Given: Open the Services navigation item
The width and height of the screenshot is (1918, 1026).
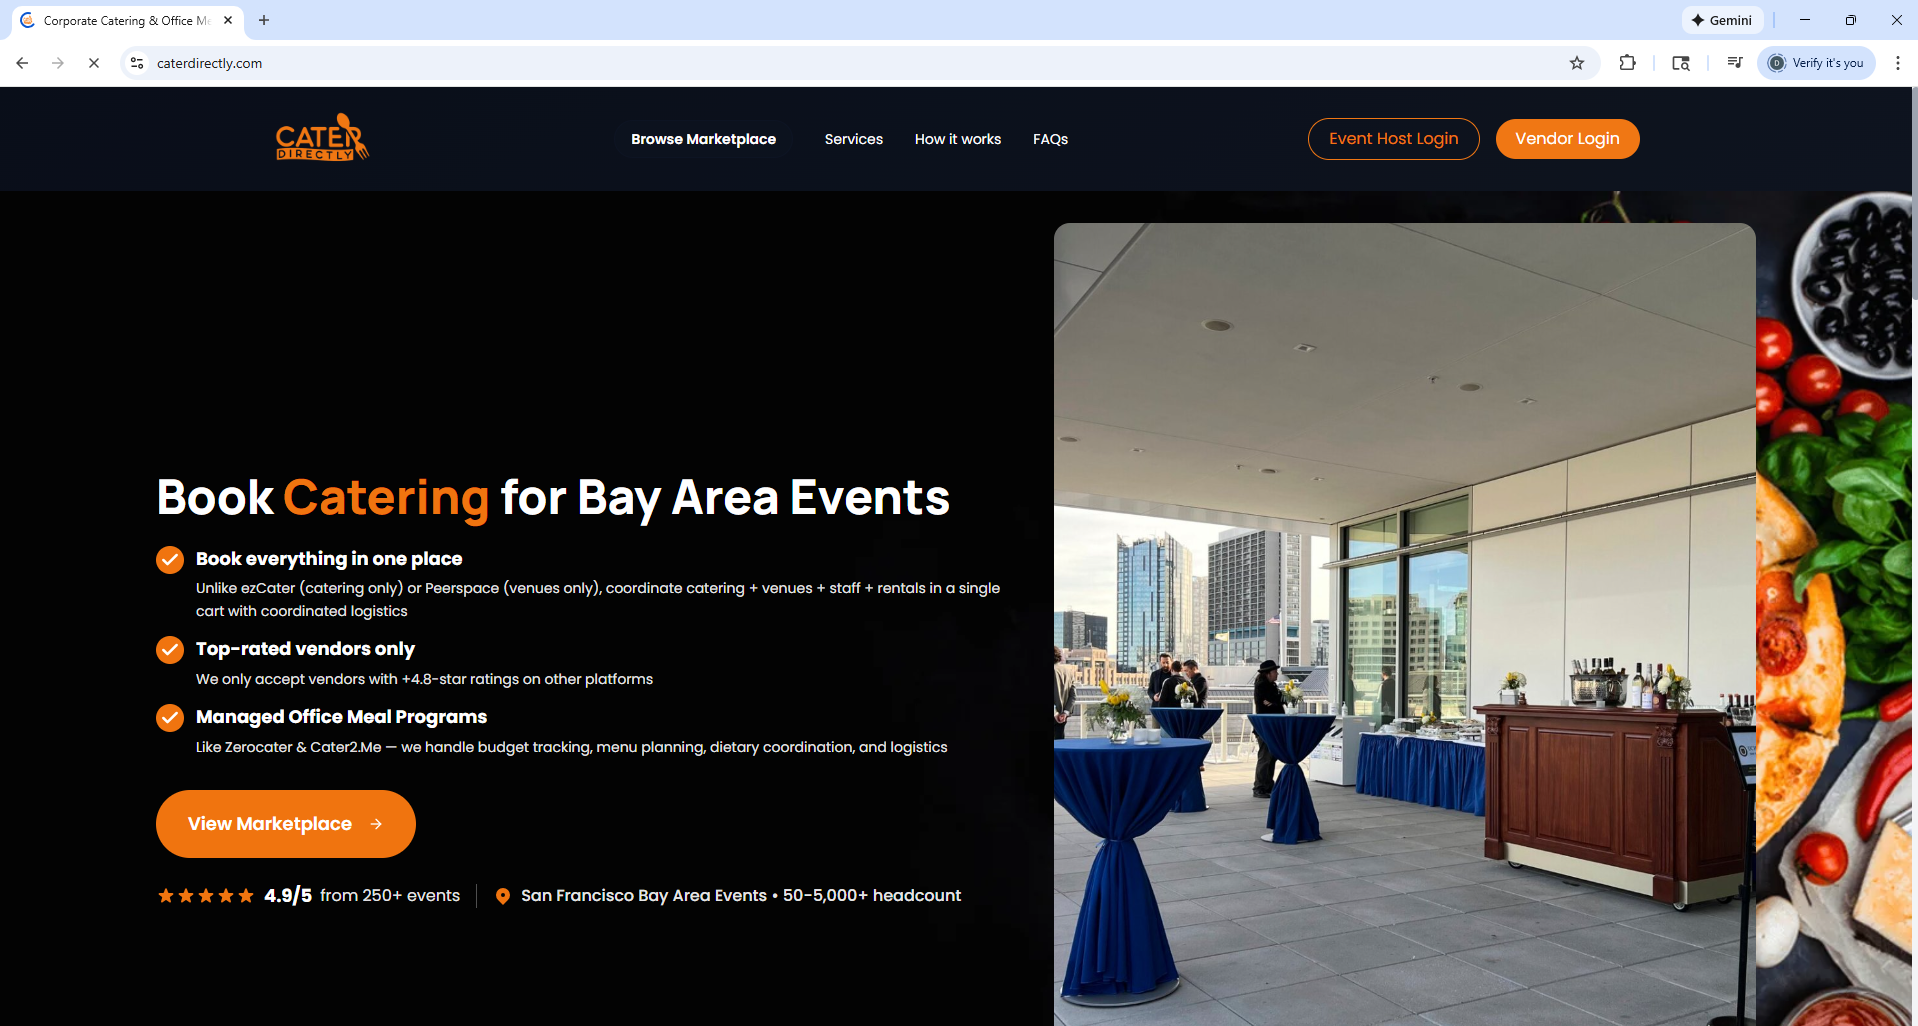Looking at the screenshot, I should tap(853, 139).
